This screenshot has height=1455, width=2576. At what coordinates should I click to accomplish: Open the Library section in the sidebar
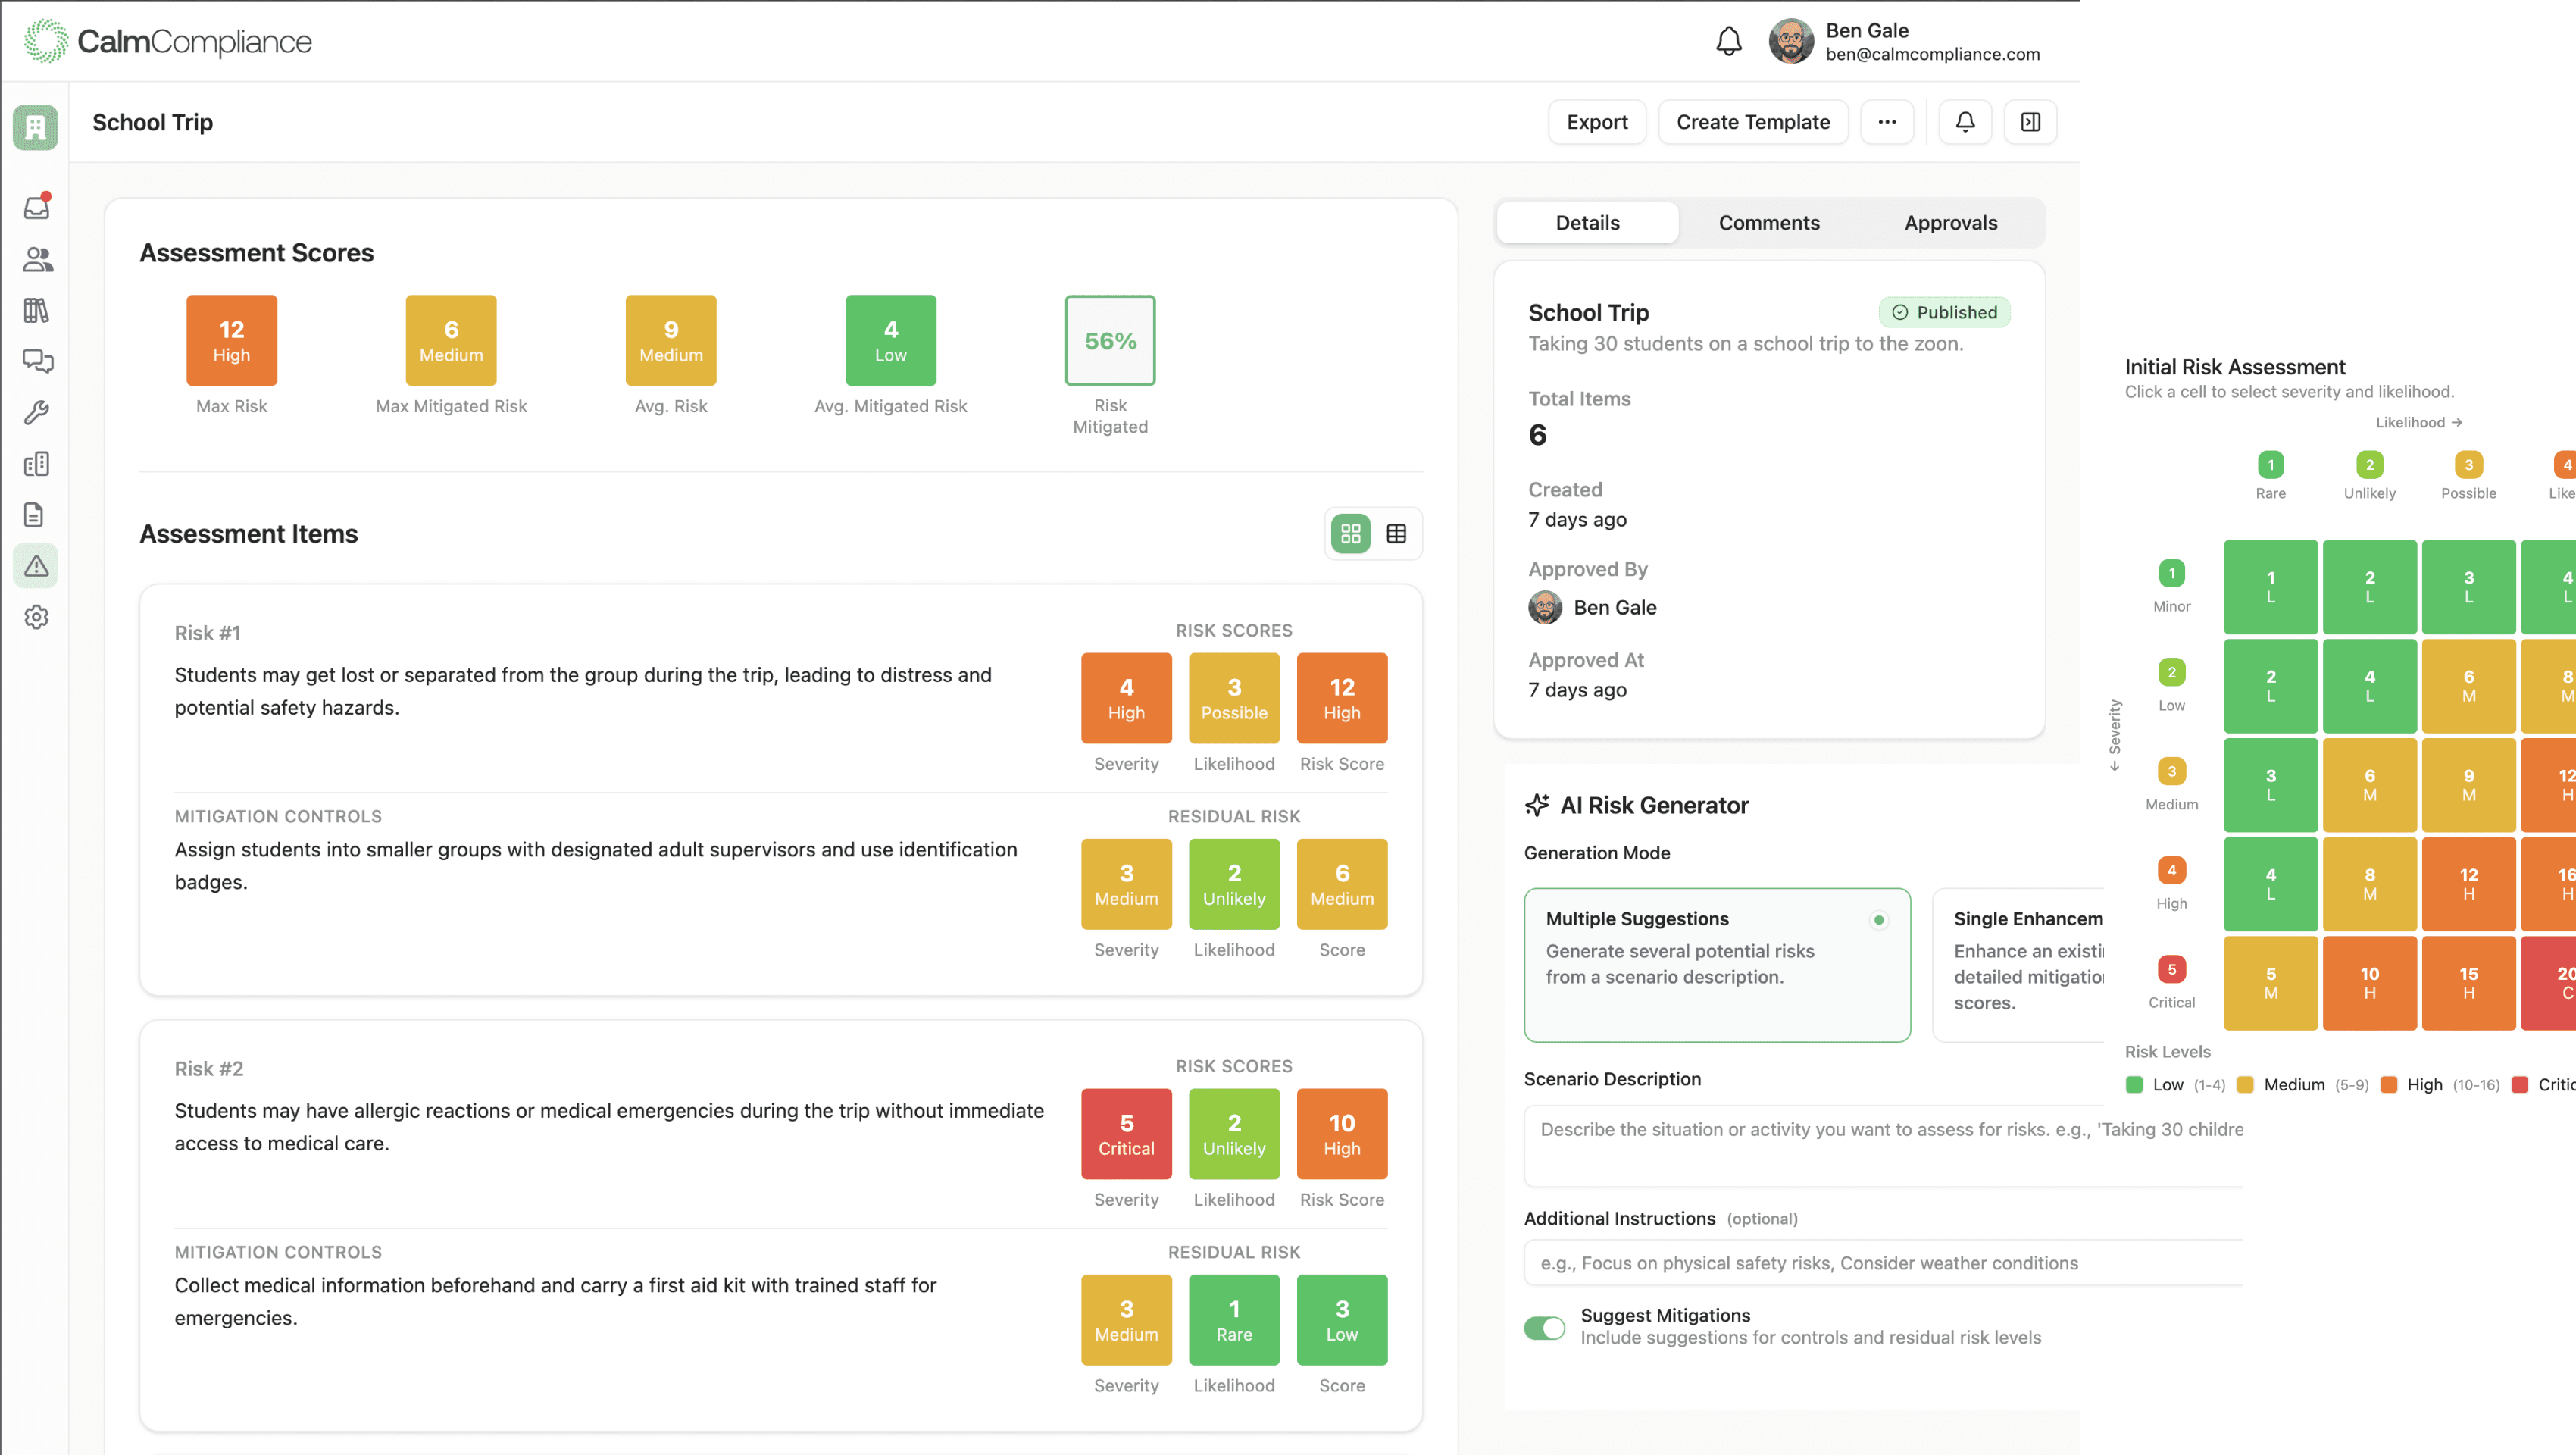[37, 310]
